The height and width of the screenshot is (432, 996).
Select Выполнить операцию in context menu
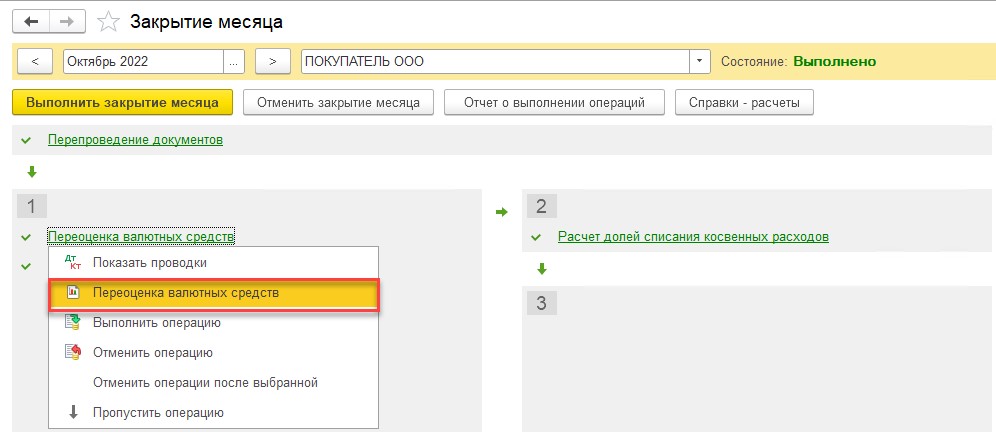pos(213,323)
